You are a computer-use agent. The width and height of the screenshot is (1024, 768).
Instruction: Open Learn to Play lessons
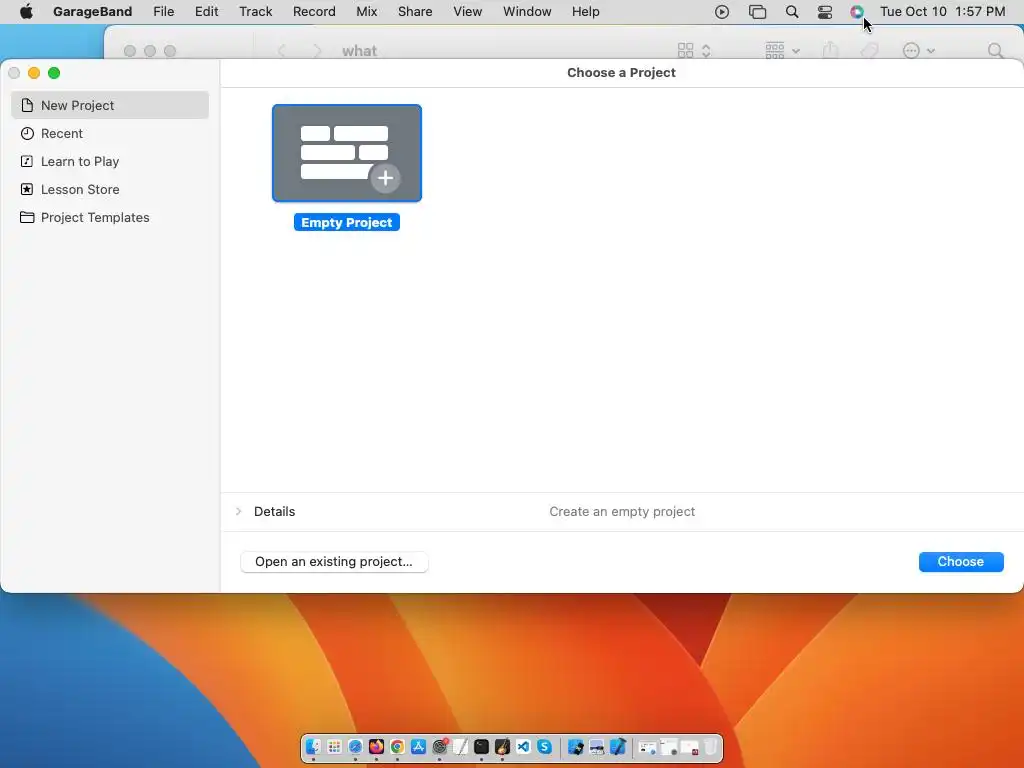(x=110, y=161)
